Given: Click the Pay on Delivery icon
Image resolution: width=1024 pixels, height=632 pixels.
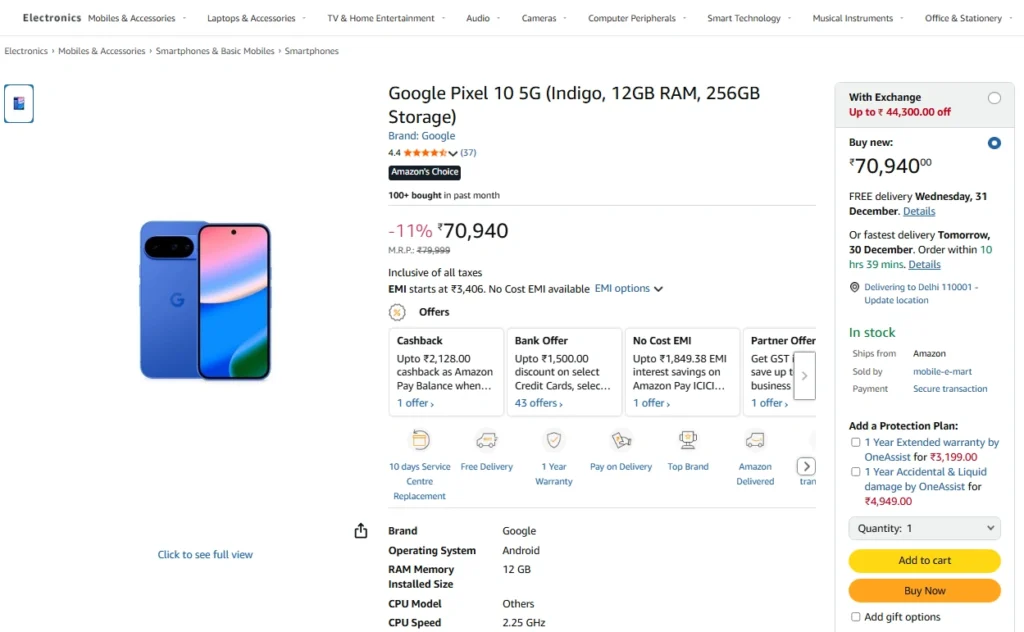Looking at the screenshot, I should pyautogui.click(x=621, y=440).
